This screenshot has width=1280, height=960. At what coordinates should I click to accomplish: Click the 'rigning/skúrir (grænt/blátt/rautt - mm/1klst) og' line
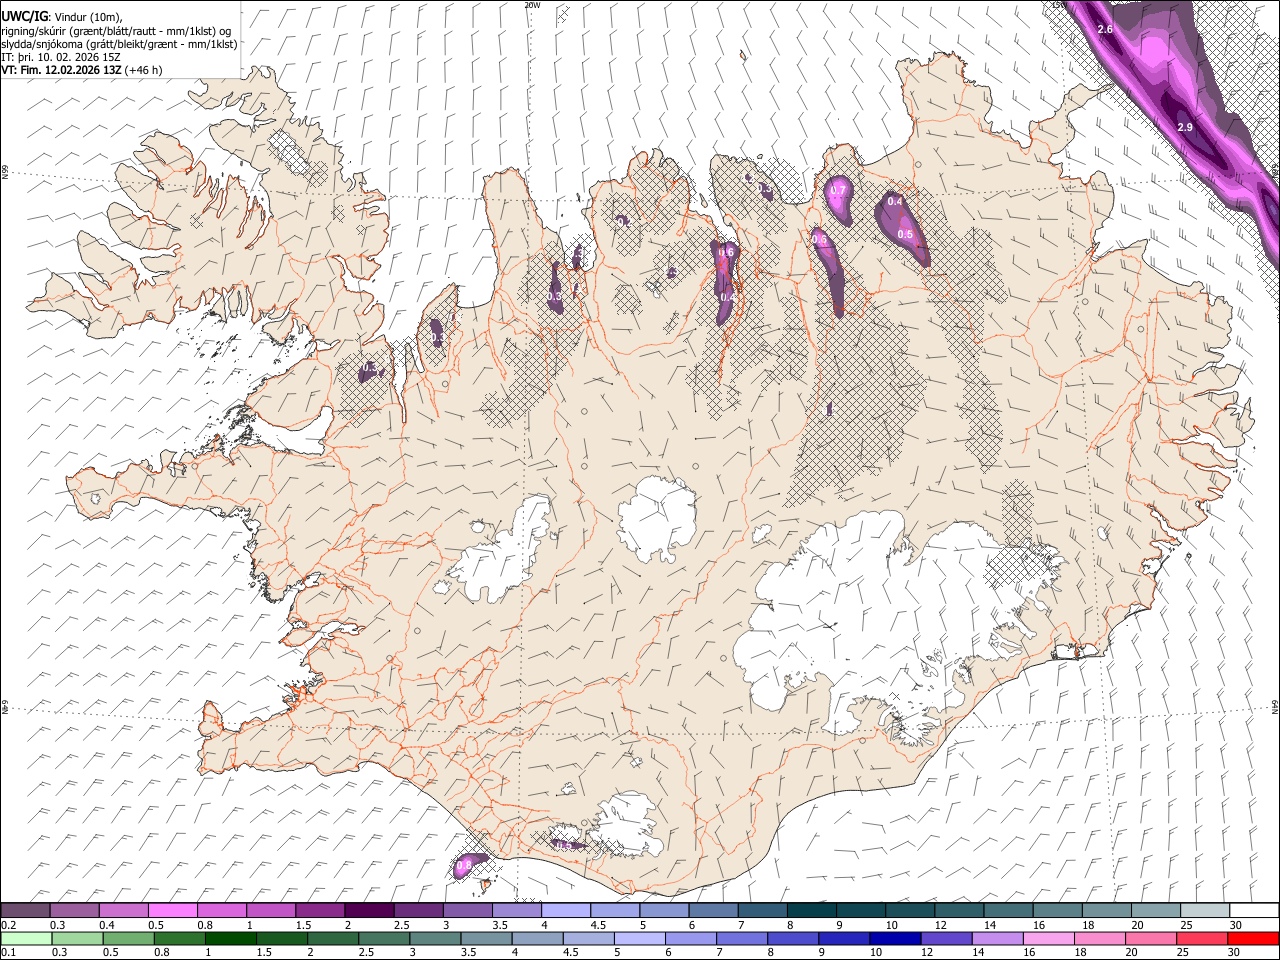[x=117, y=31]
